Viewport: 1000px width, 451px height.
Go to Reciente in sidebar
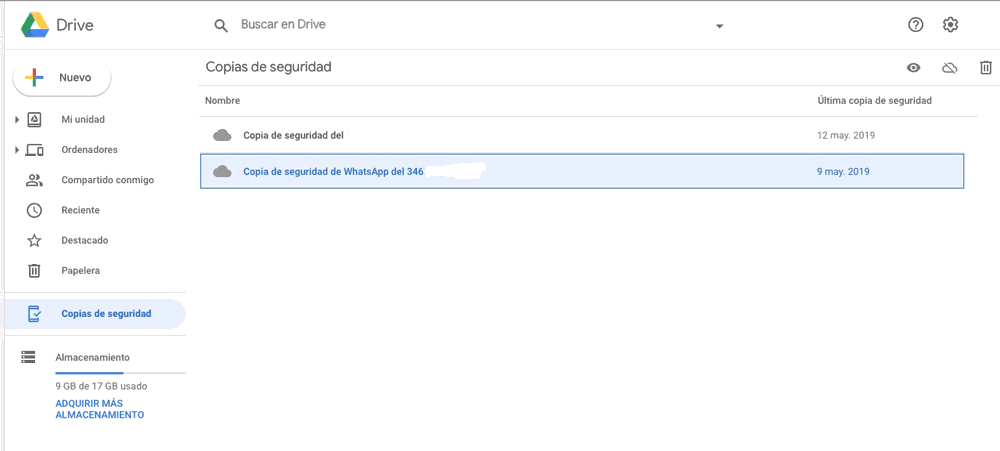tap(80, 210)
